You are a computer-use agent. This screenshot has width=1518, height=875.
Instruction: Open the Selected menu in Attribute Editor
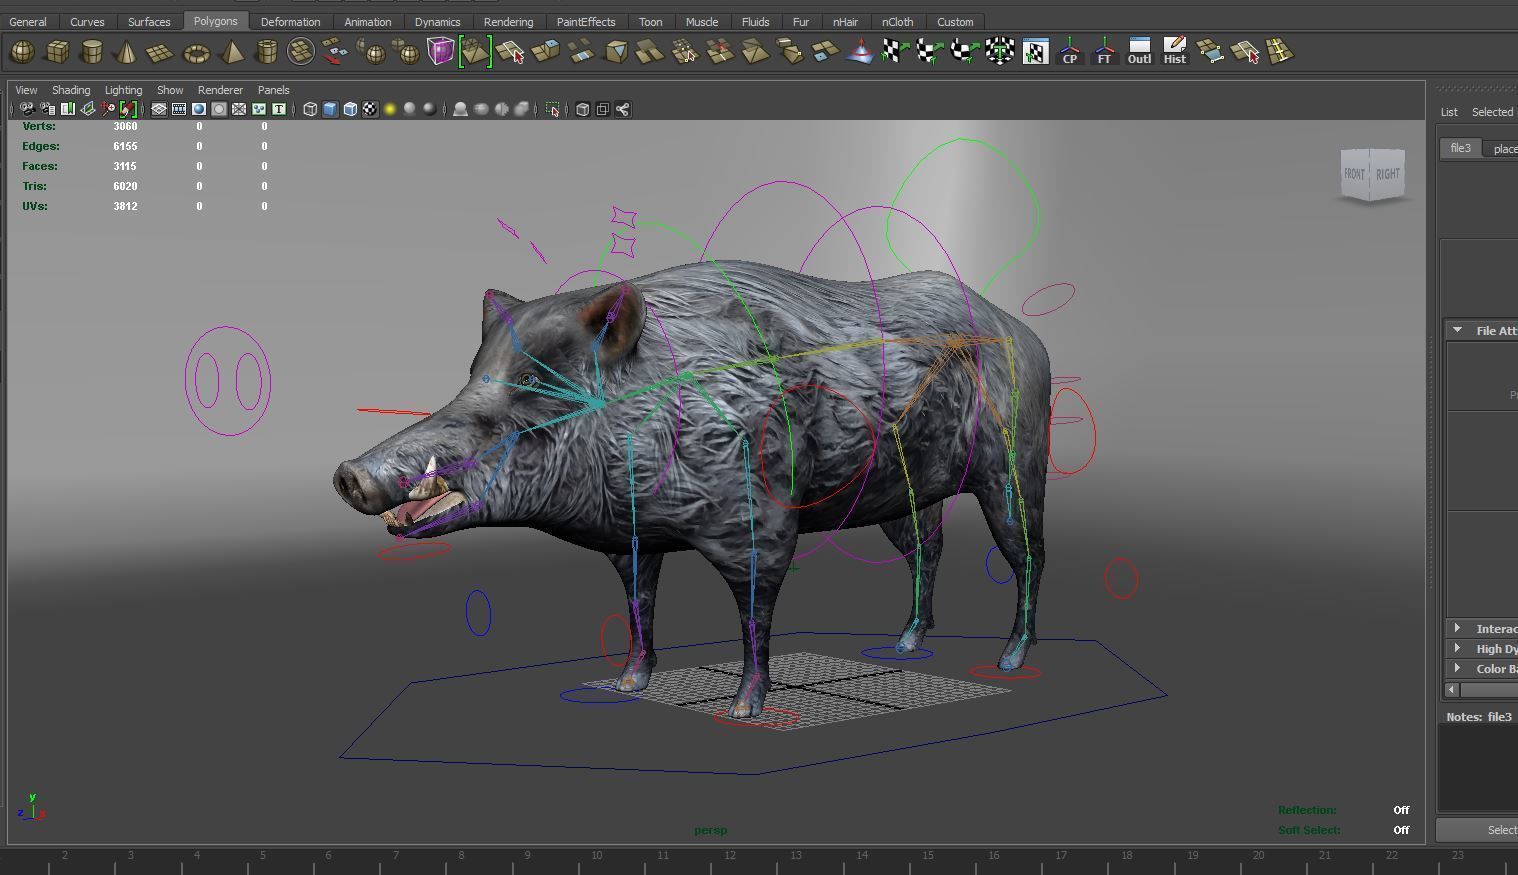[x=1492, y=112]
